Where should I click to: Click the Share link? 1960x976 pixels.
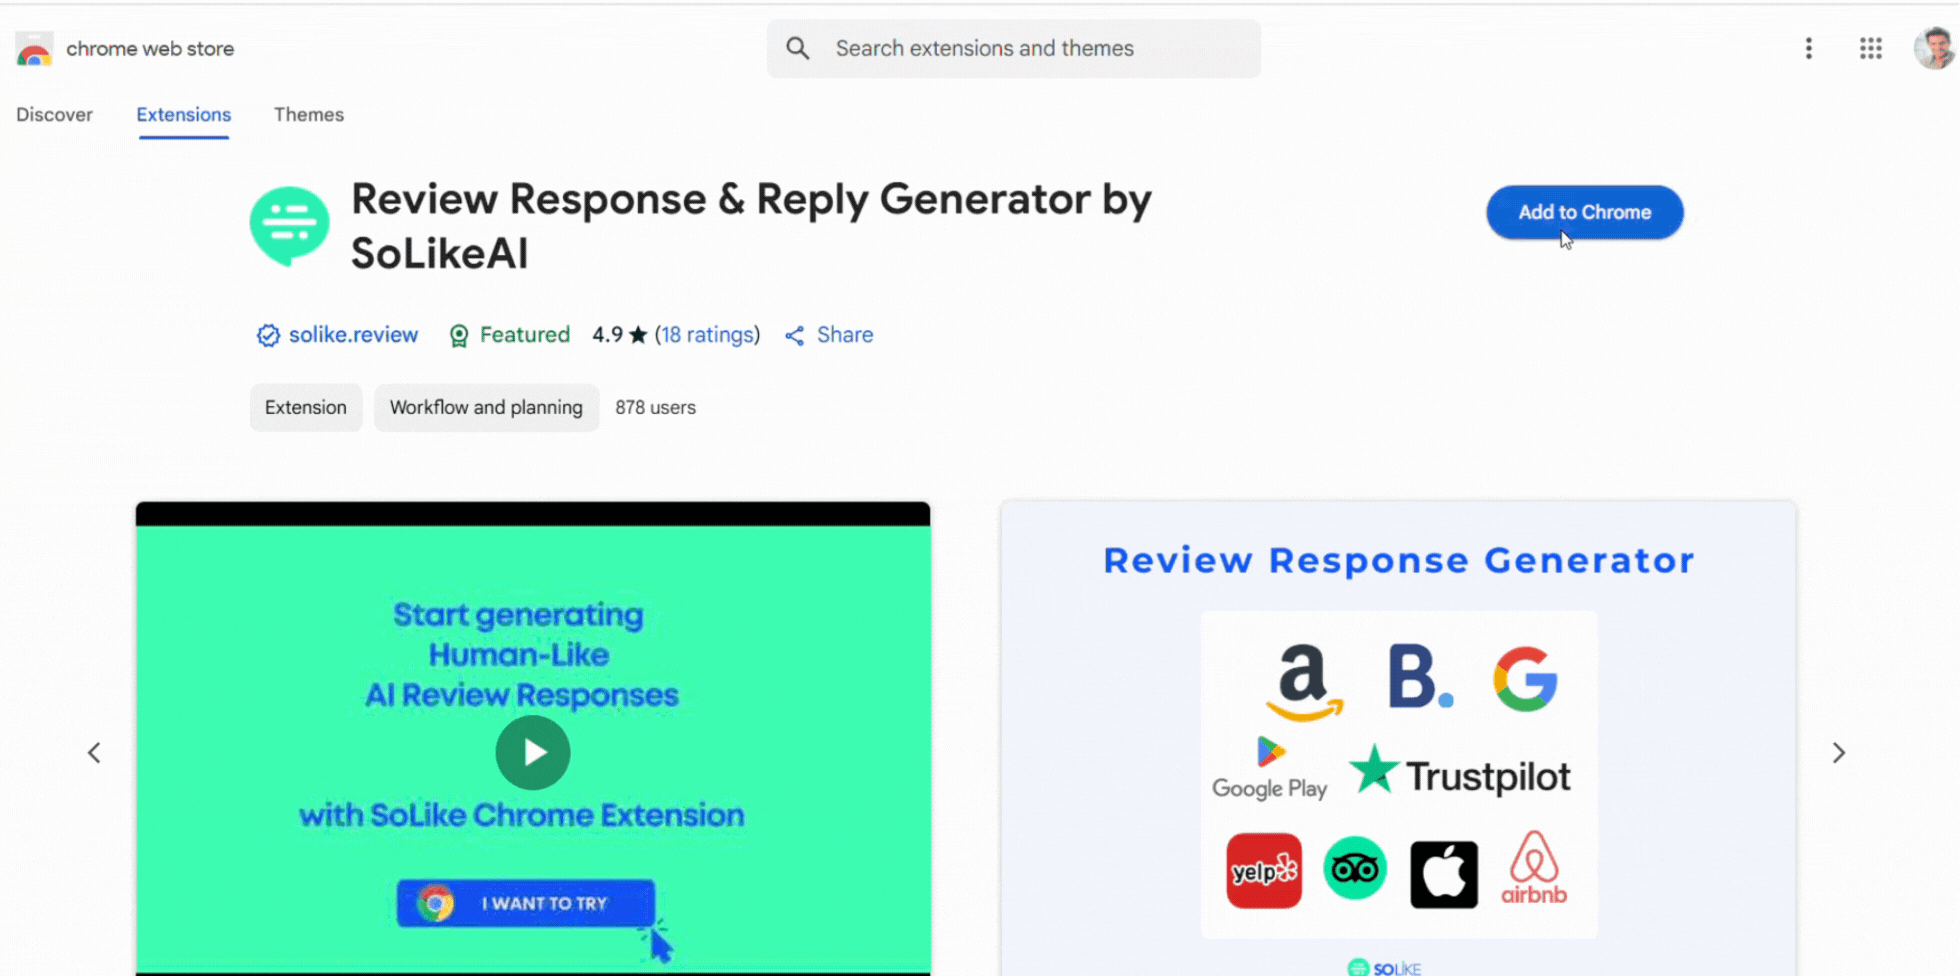(x=845, y=335)
